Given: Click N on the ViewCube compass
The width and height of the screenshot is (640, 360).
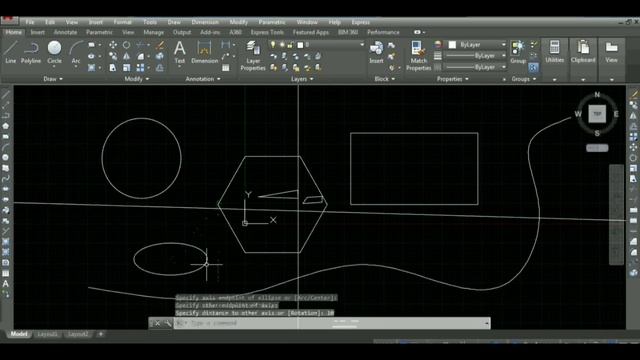Looking at the screenshot, I should click(597, 95).
